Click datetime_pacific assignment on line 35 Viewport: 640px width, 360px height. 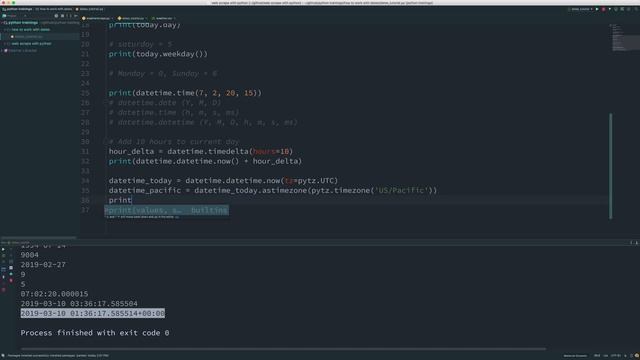[273, 191]
